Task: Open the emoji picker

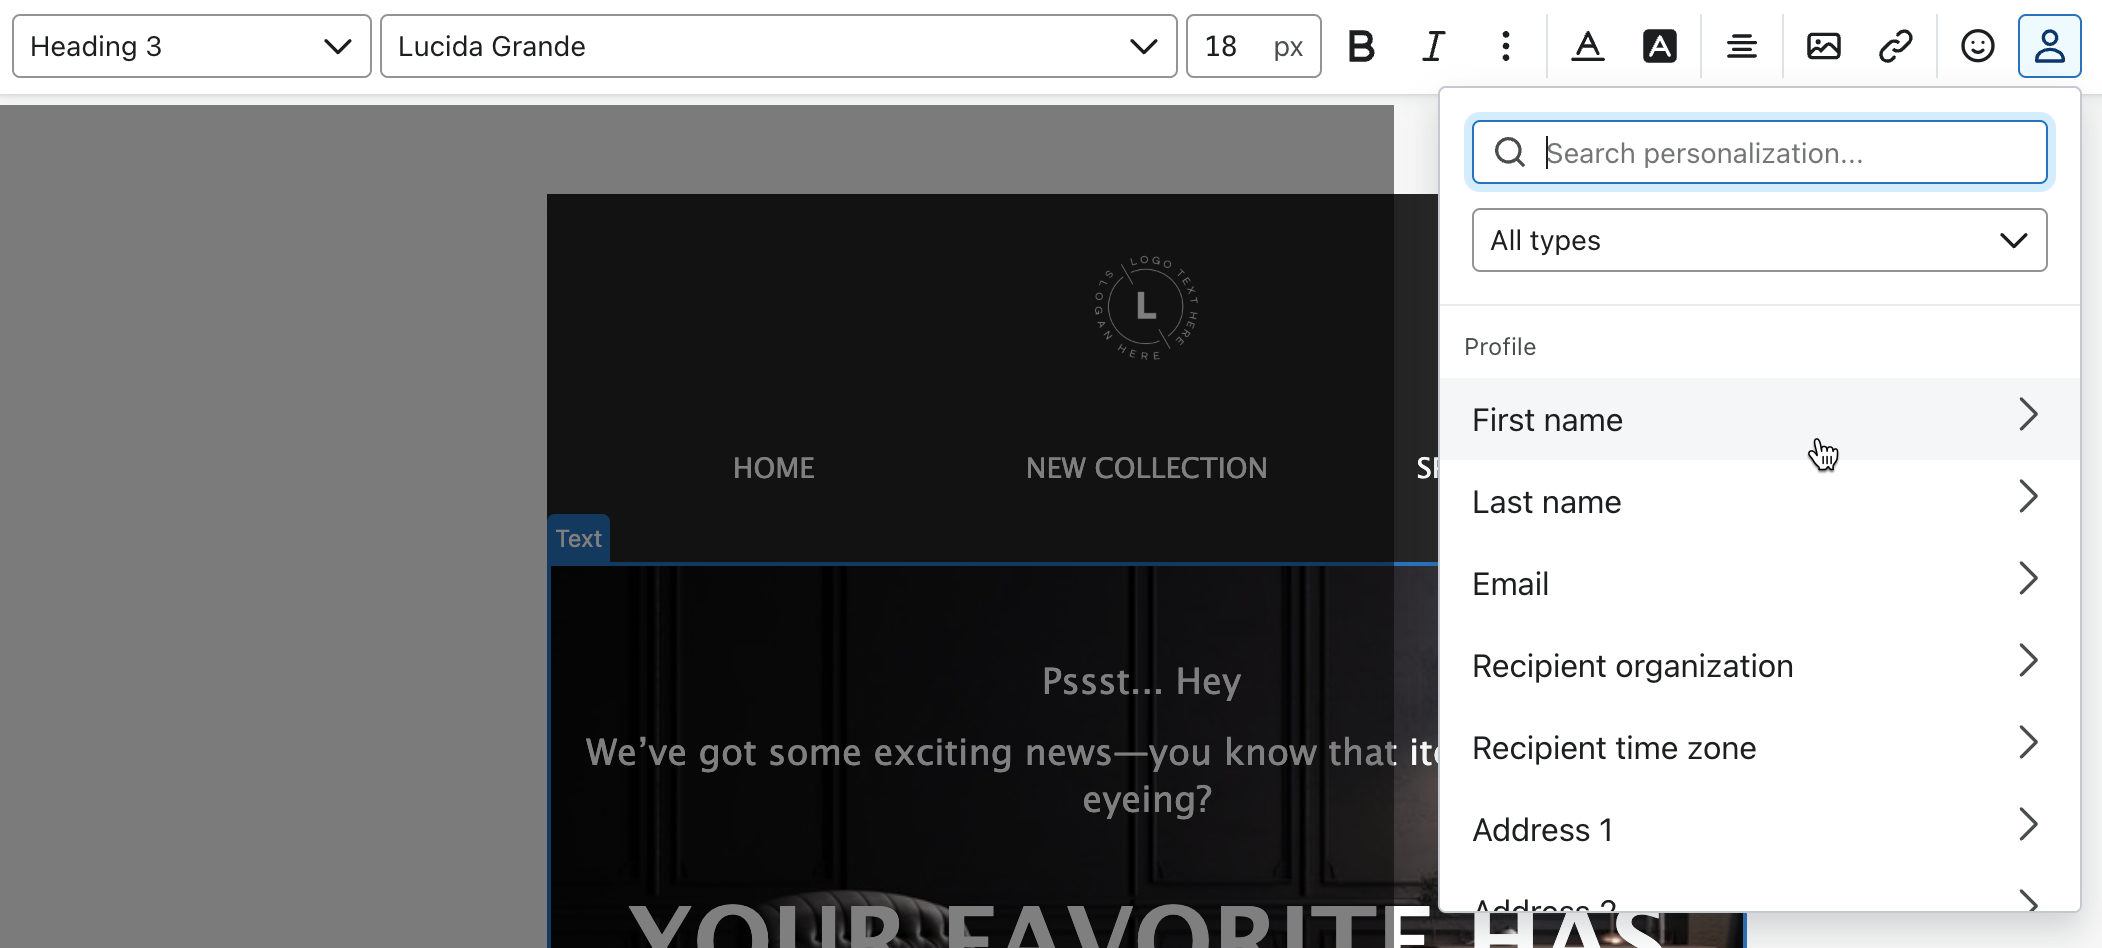Action: [1977, 46]
